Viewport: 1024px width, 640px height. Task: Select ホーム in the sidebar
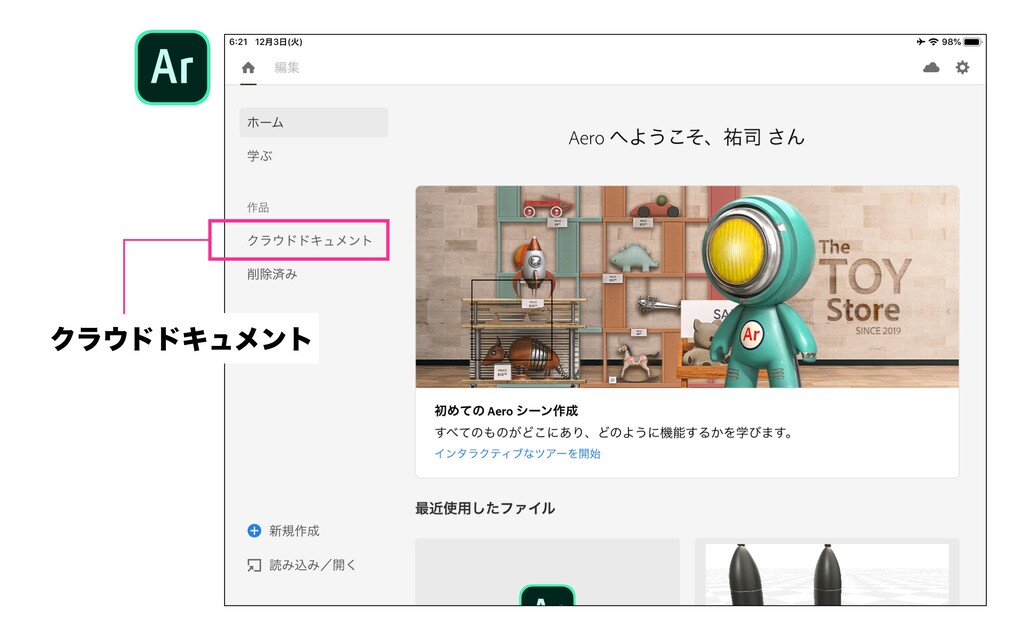tap(313, 122)
